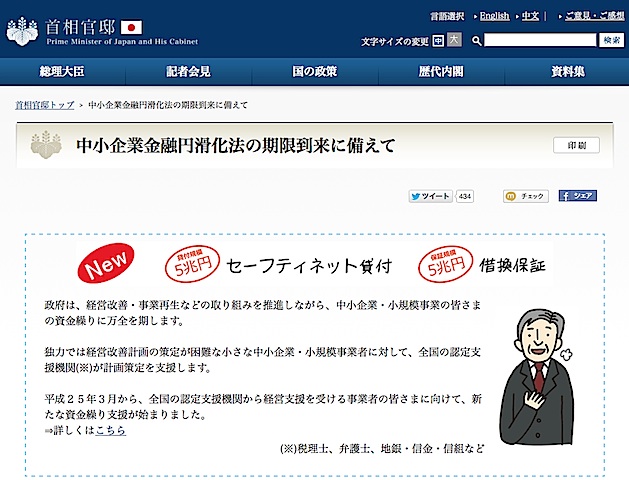Image resolution: width=629 pixels, height=480 pixels.
Task: Open the 総理大臣 menu
Action: click(x=63, y=72)
